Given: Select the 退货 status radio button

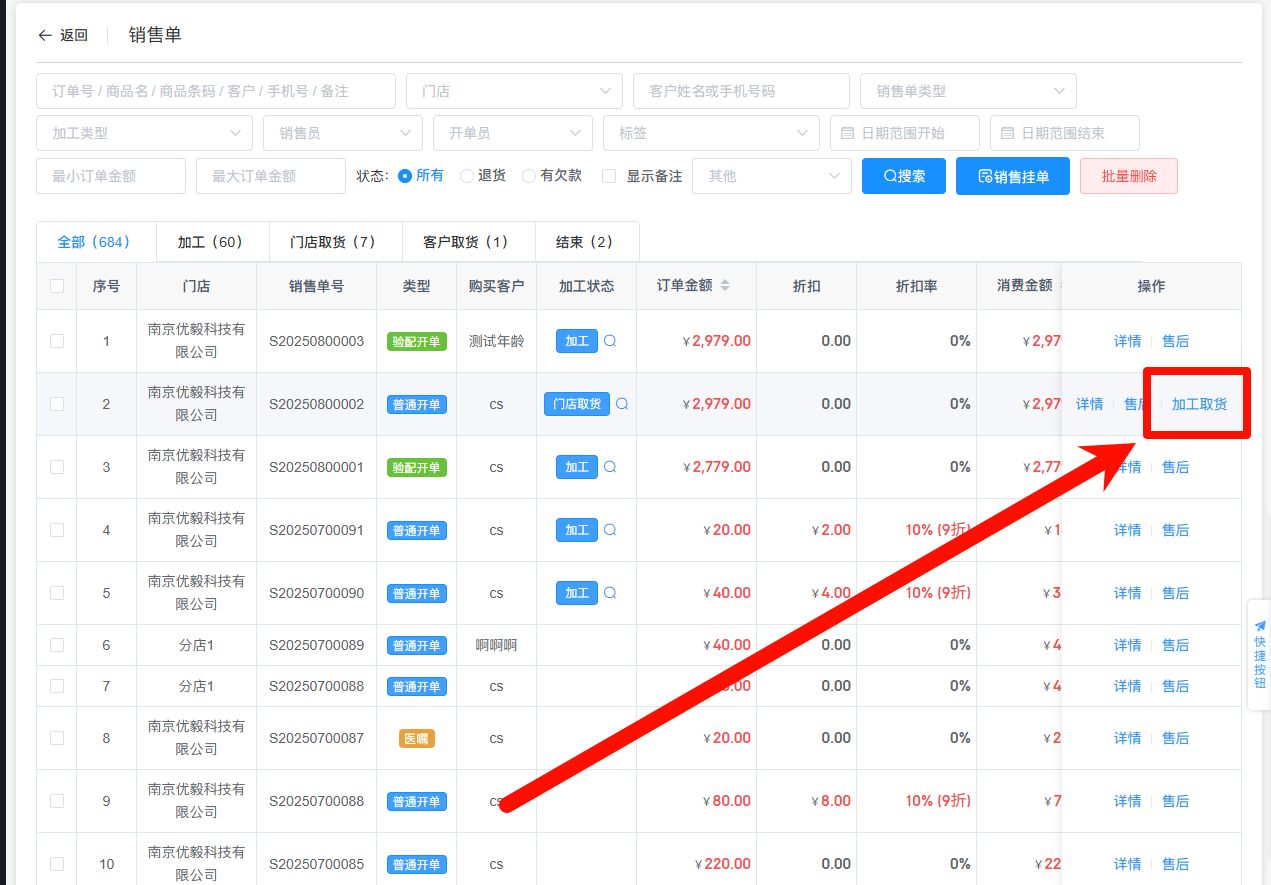Looking at the screenshot, I should (467, 176).
